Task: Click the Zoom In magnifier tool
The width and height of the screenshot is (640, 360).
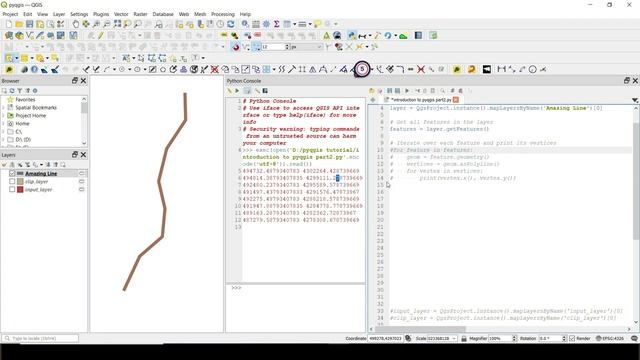Action: point(96,24)
